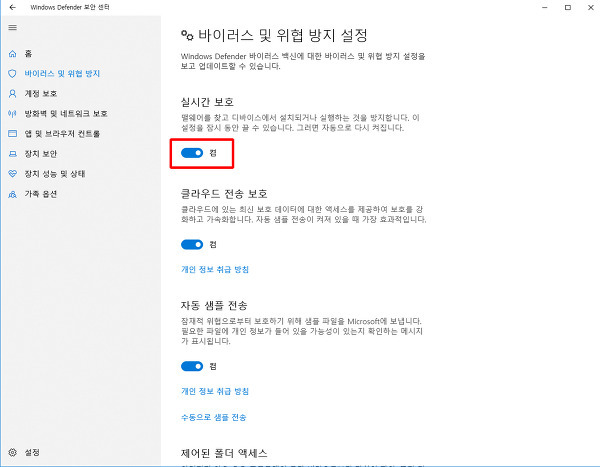The height and width of the screenshot is (467, 600).
Task: Click the 자동 샘플 전송 heading
Action: (x=214, y=305)
